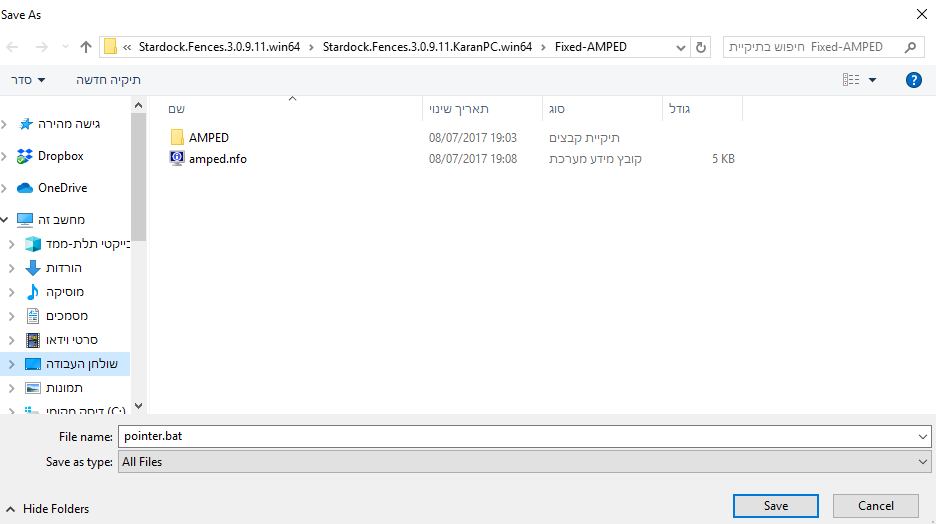Click Stardock.Fences.3.0.9.11.KaranPC.win64 path segment
Viewport: 936px width, 524px height.
click(x=427, y=47)
